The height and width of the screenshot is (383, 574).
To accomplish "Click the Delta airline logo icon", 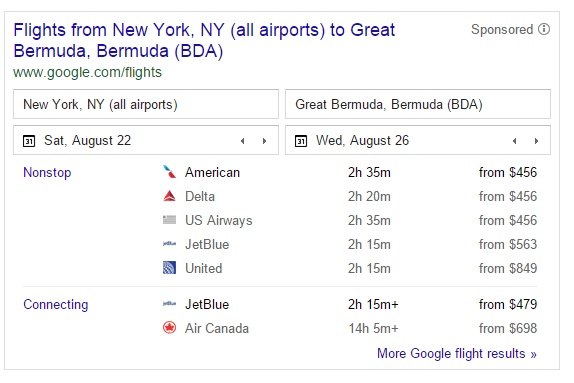I will [169, 196].
